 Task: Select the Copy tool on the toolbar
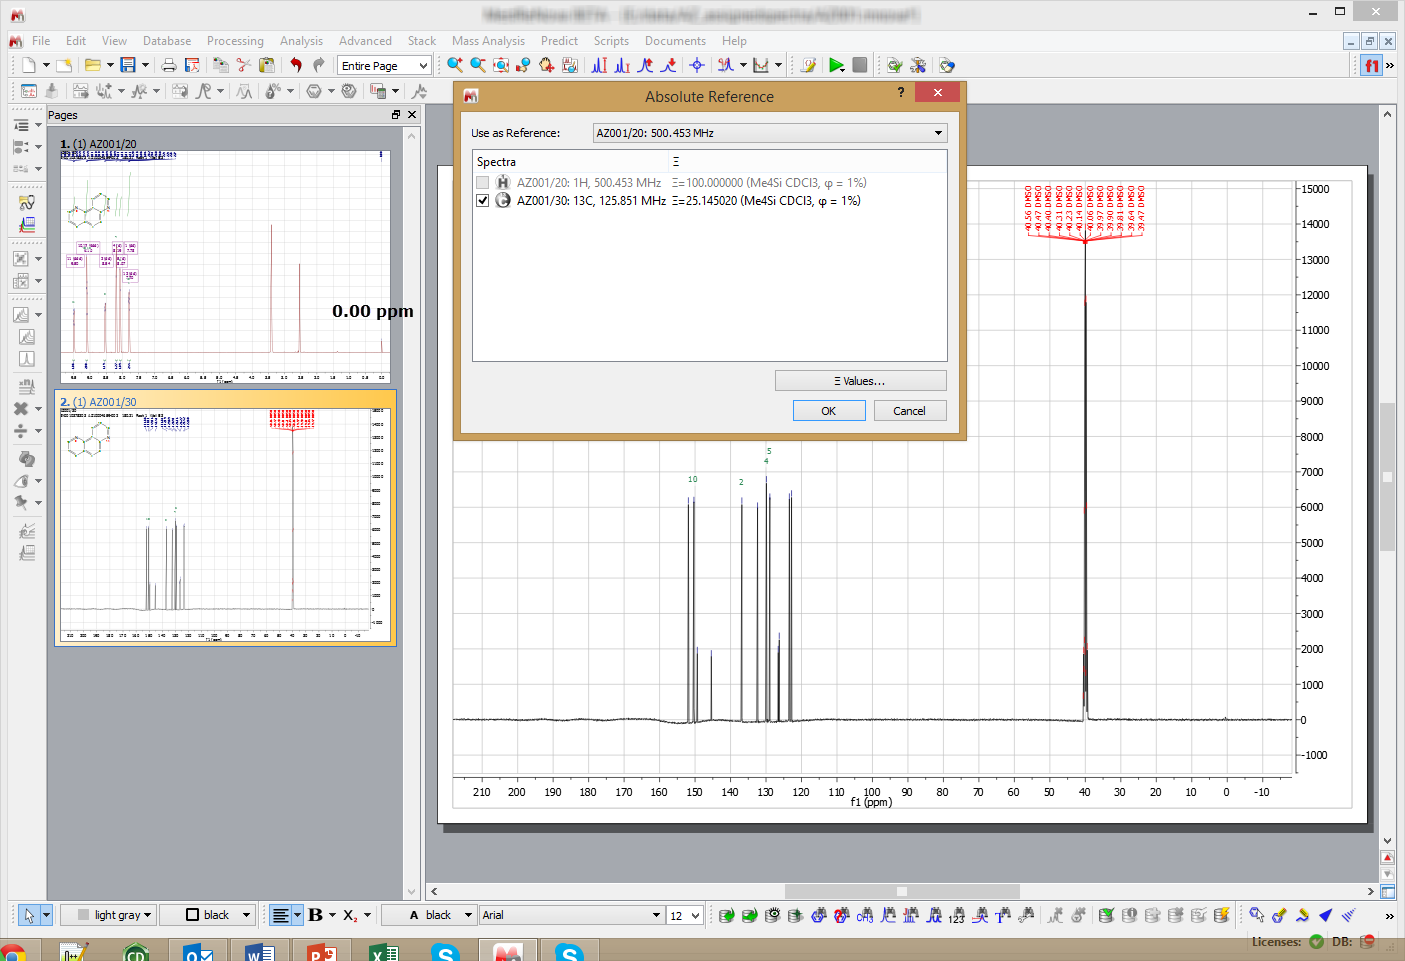pyautogui.click(x=221, y=64)
